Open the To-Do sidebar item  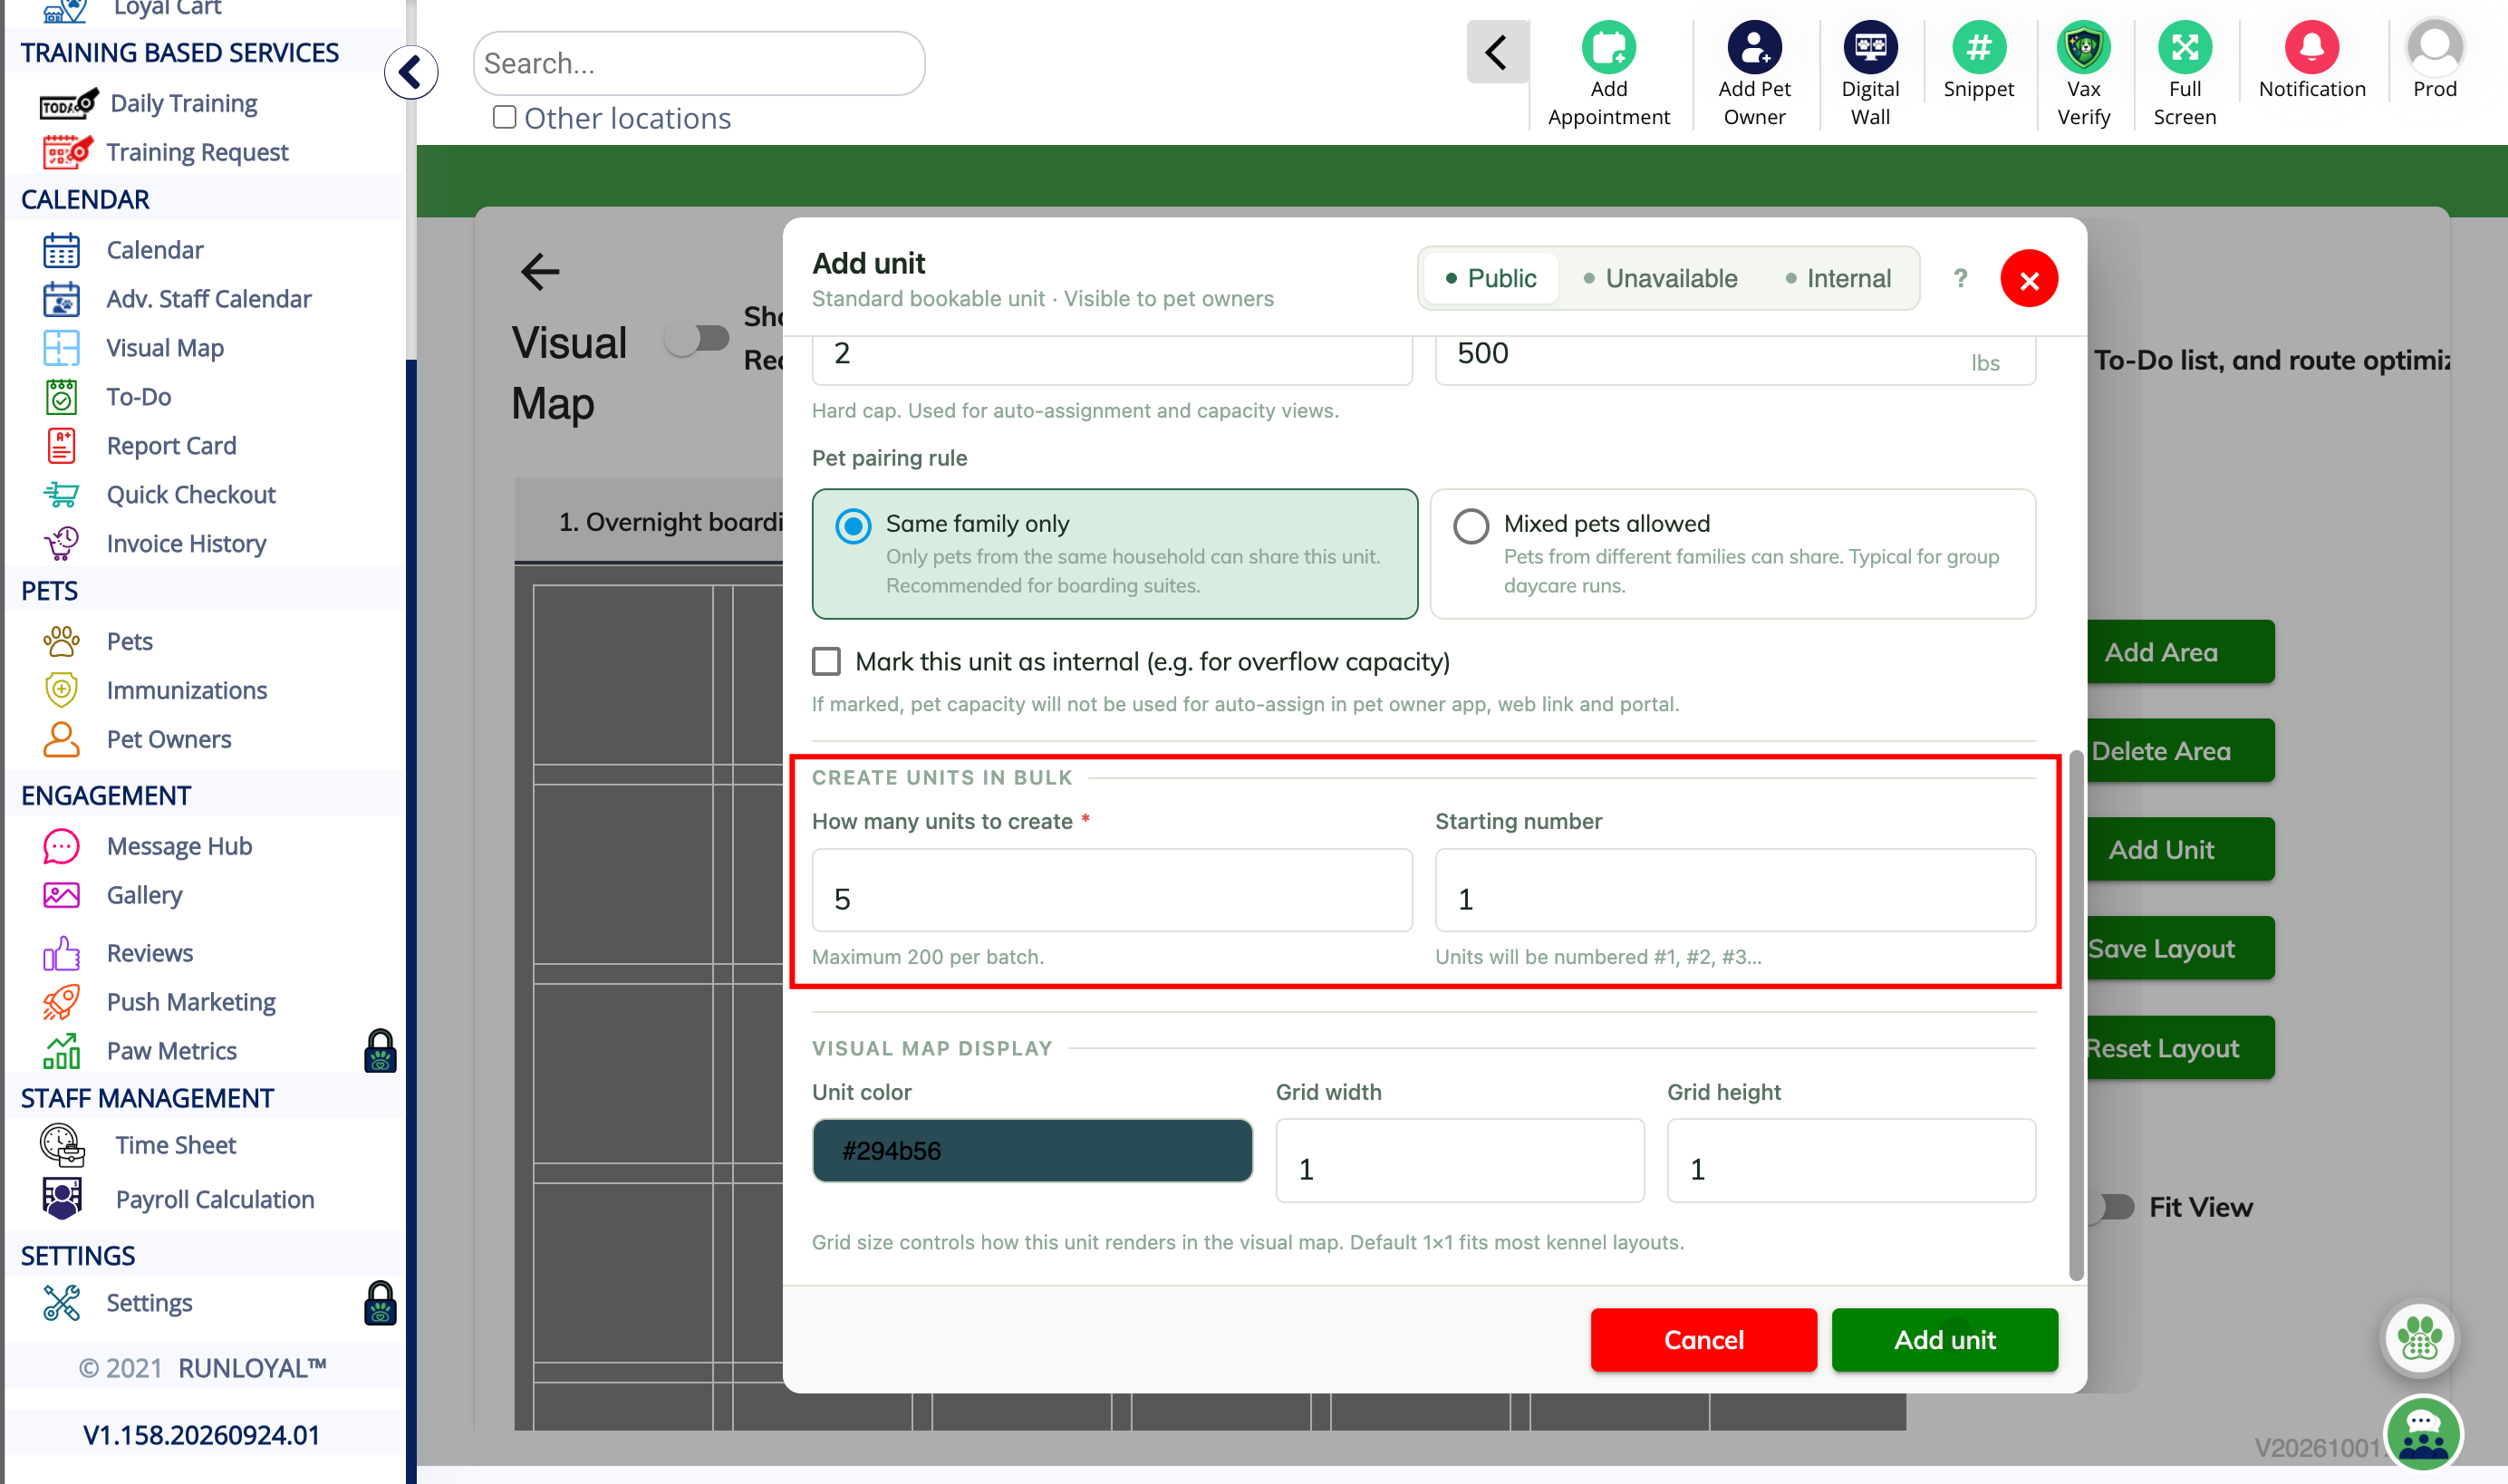click(x=139, y=396)
